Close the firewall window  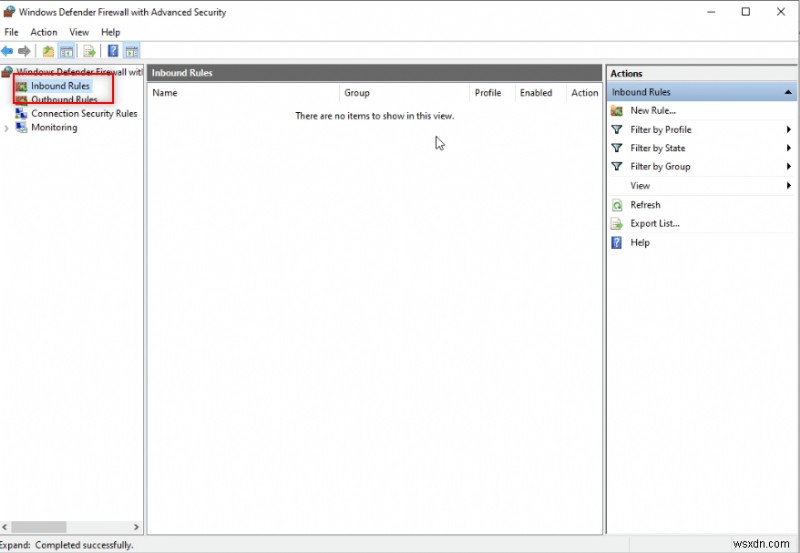point(781,12)
